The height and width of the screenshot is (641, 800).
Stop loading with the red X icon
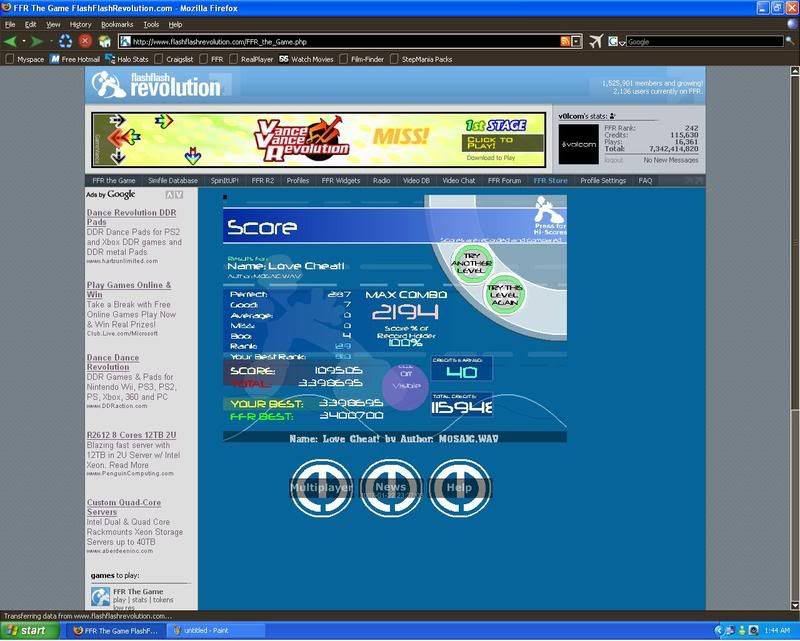click(x=85, y=41)
